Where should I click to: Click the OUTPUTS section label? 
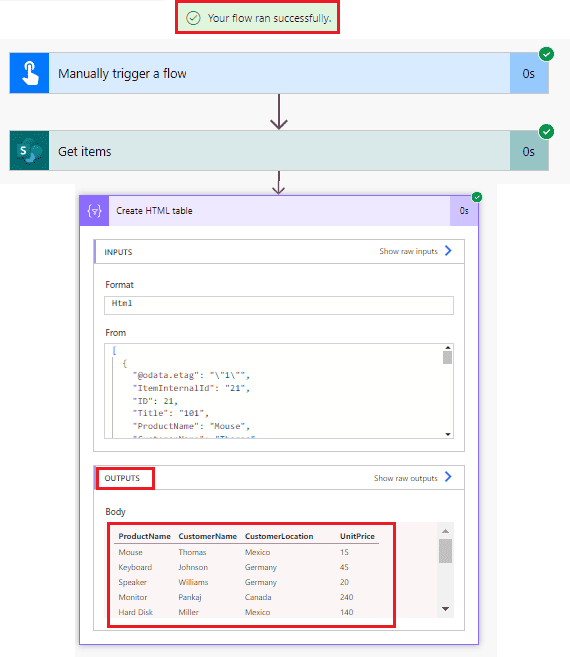click(x=122, y=478)
